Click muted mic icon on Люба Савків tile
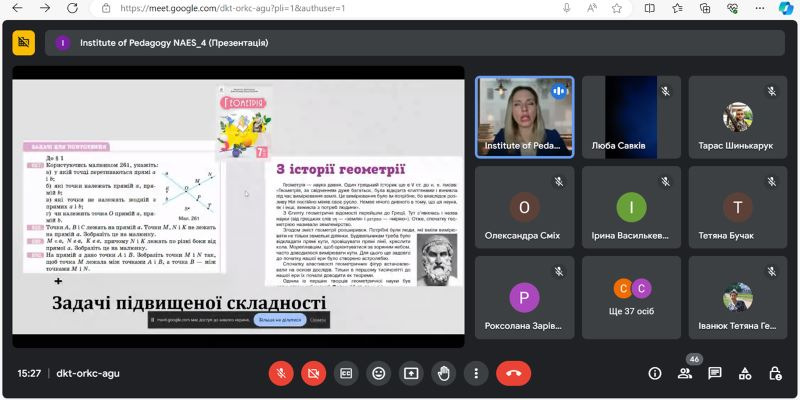The image size is (800, 400). pyautogui.click(x=665, y=91)
